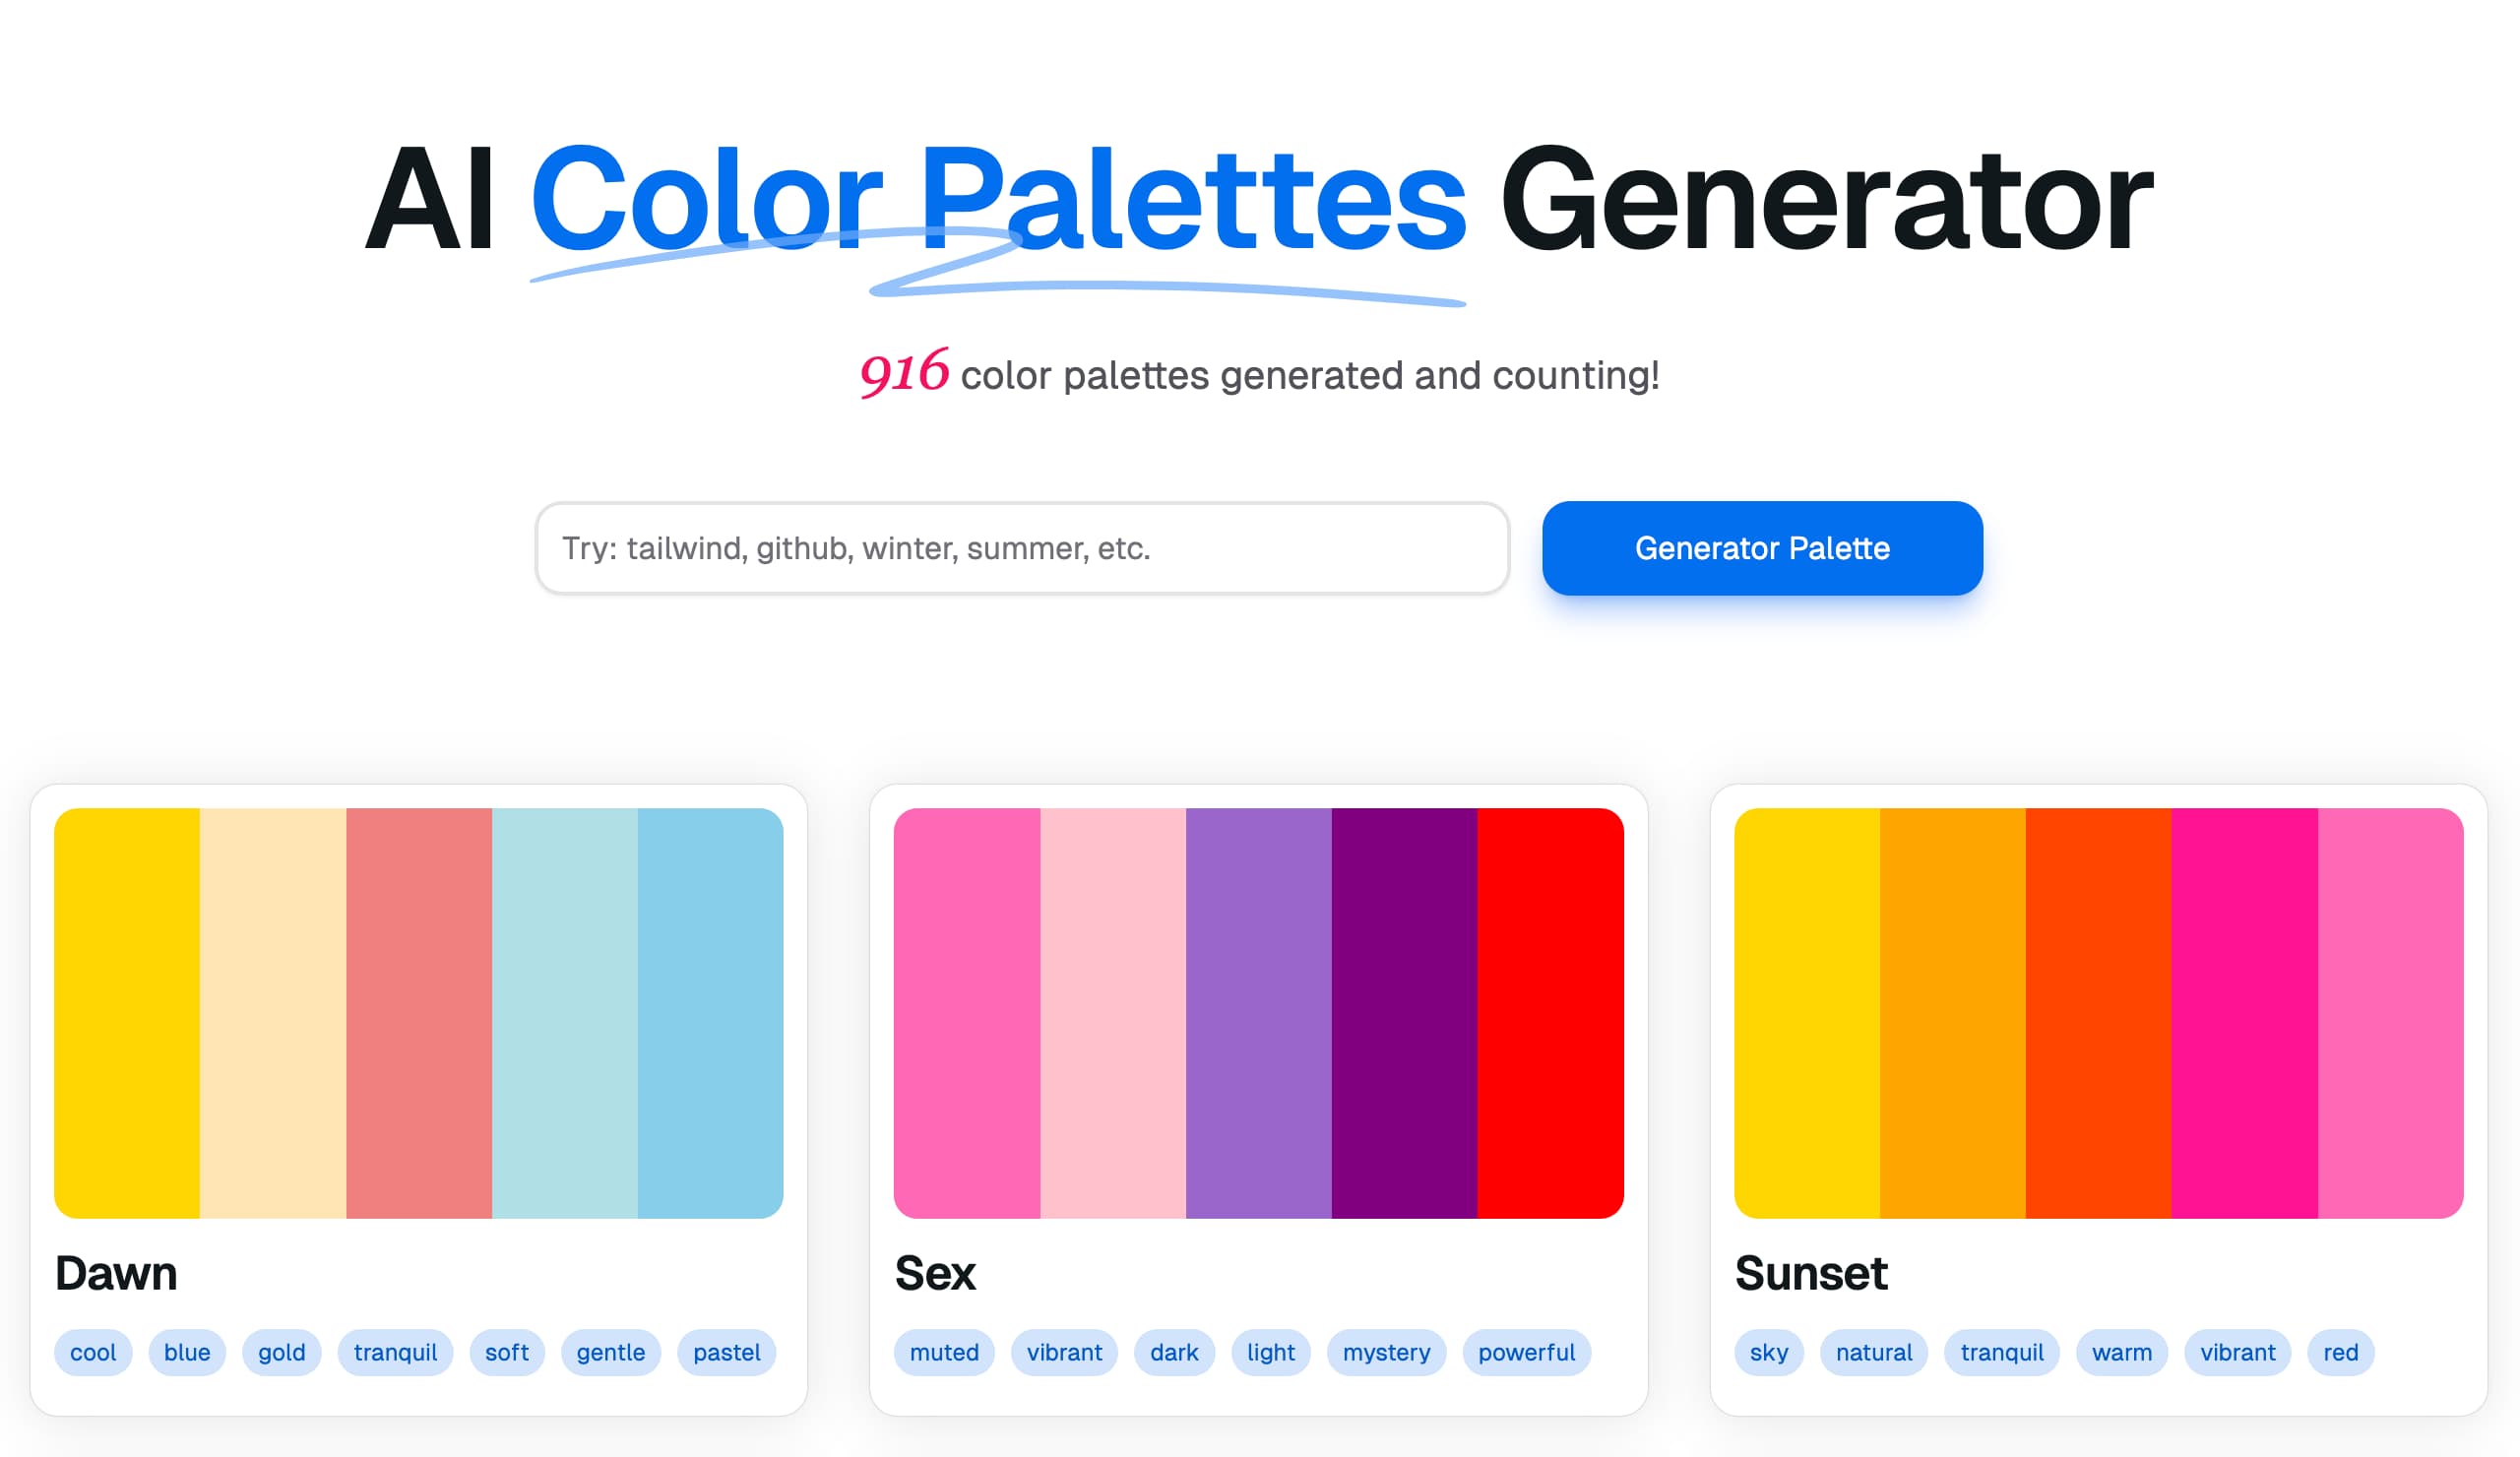Click the sky blue swatch in Dawn
The height and width of the screenshot is (1457, 2520).
710,1012
